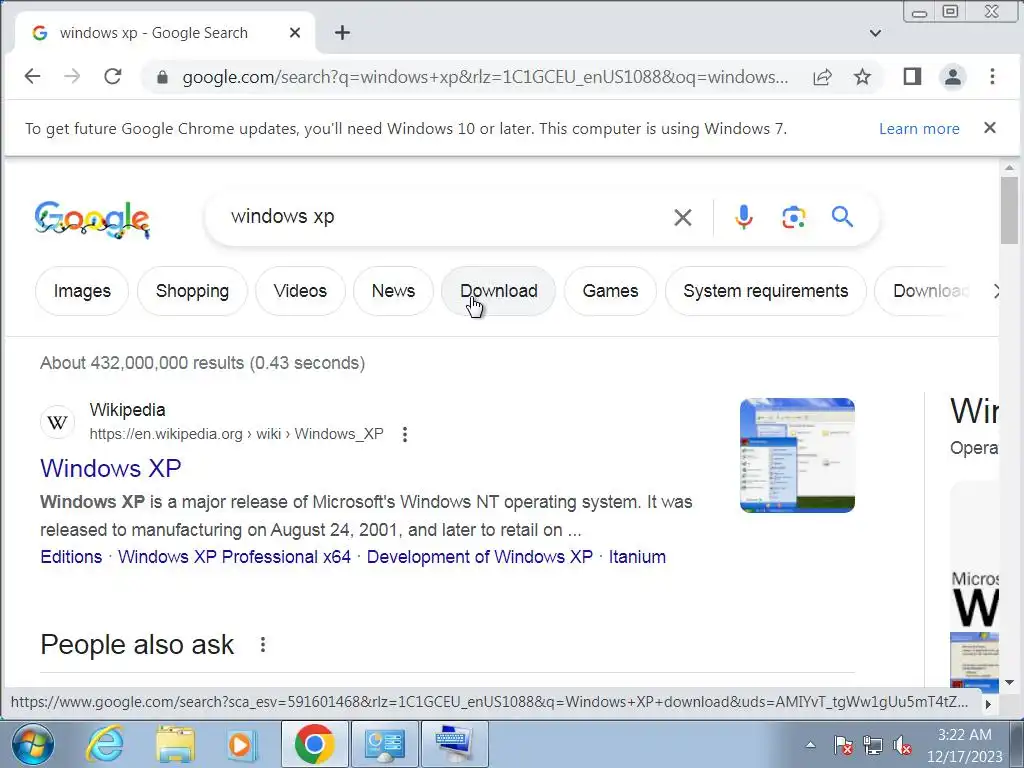
Task: Select the System requirements filter chip
Action: (765, 291)
